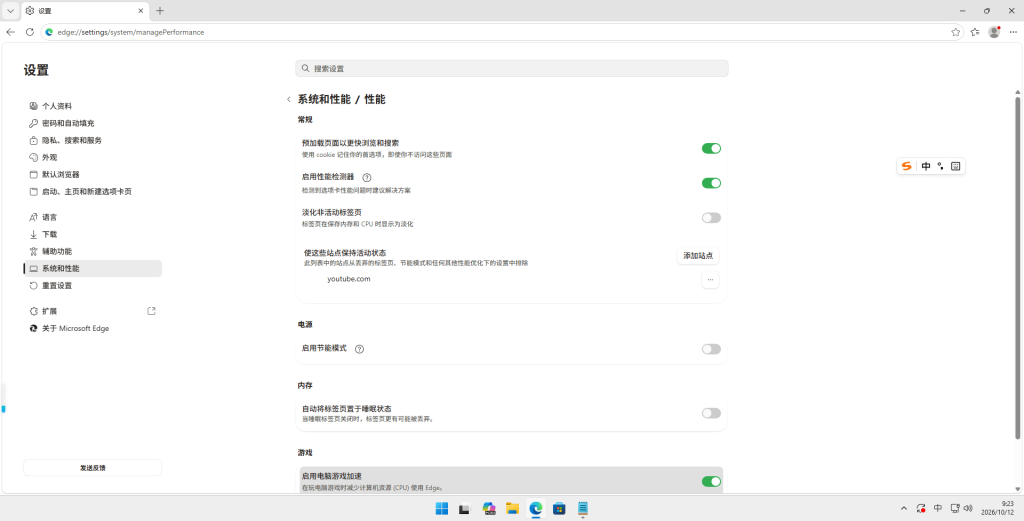Open the Task View taskbar icon
The height and width of the screenshot is (521, 1024).
[464, 509]
